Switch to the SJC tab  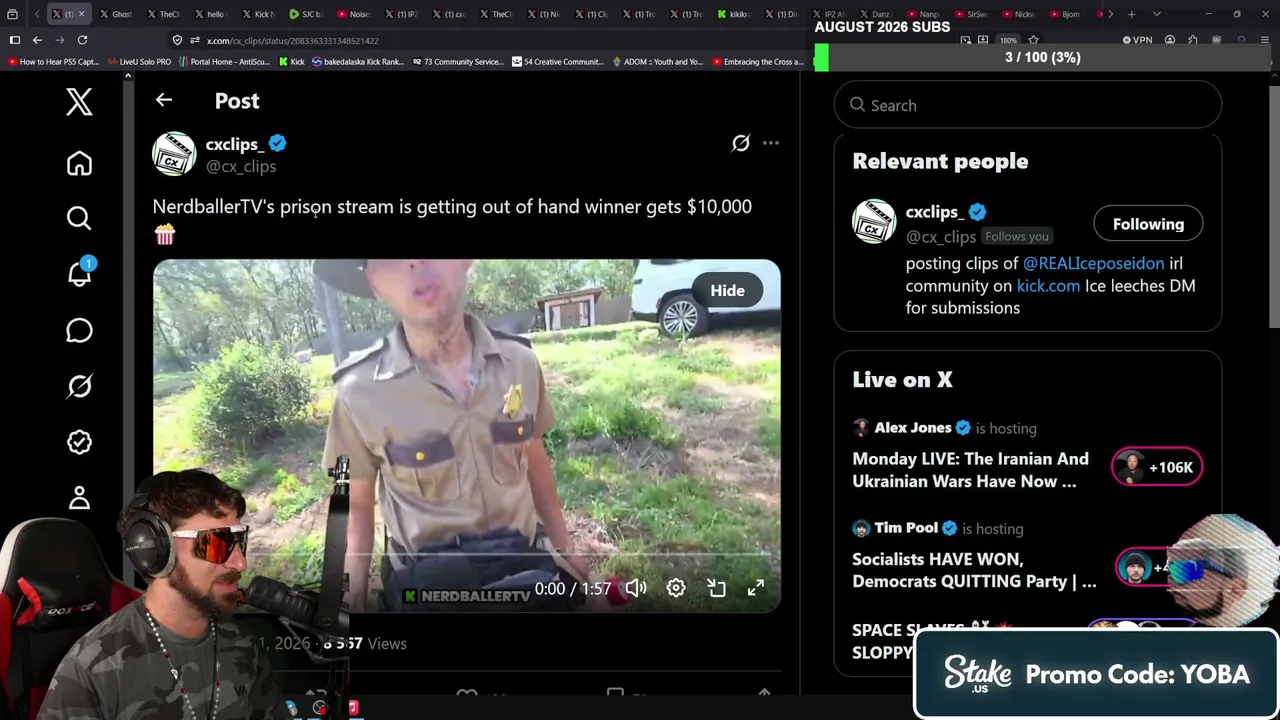305,14
